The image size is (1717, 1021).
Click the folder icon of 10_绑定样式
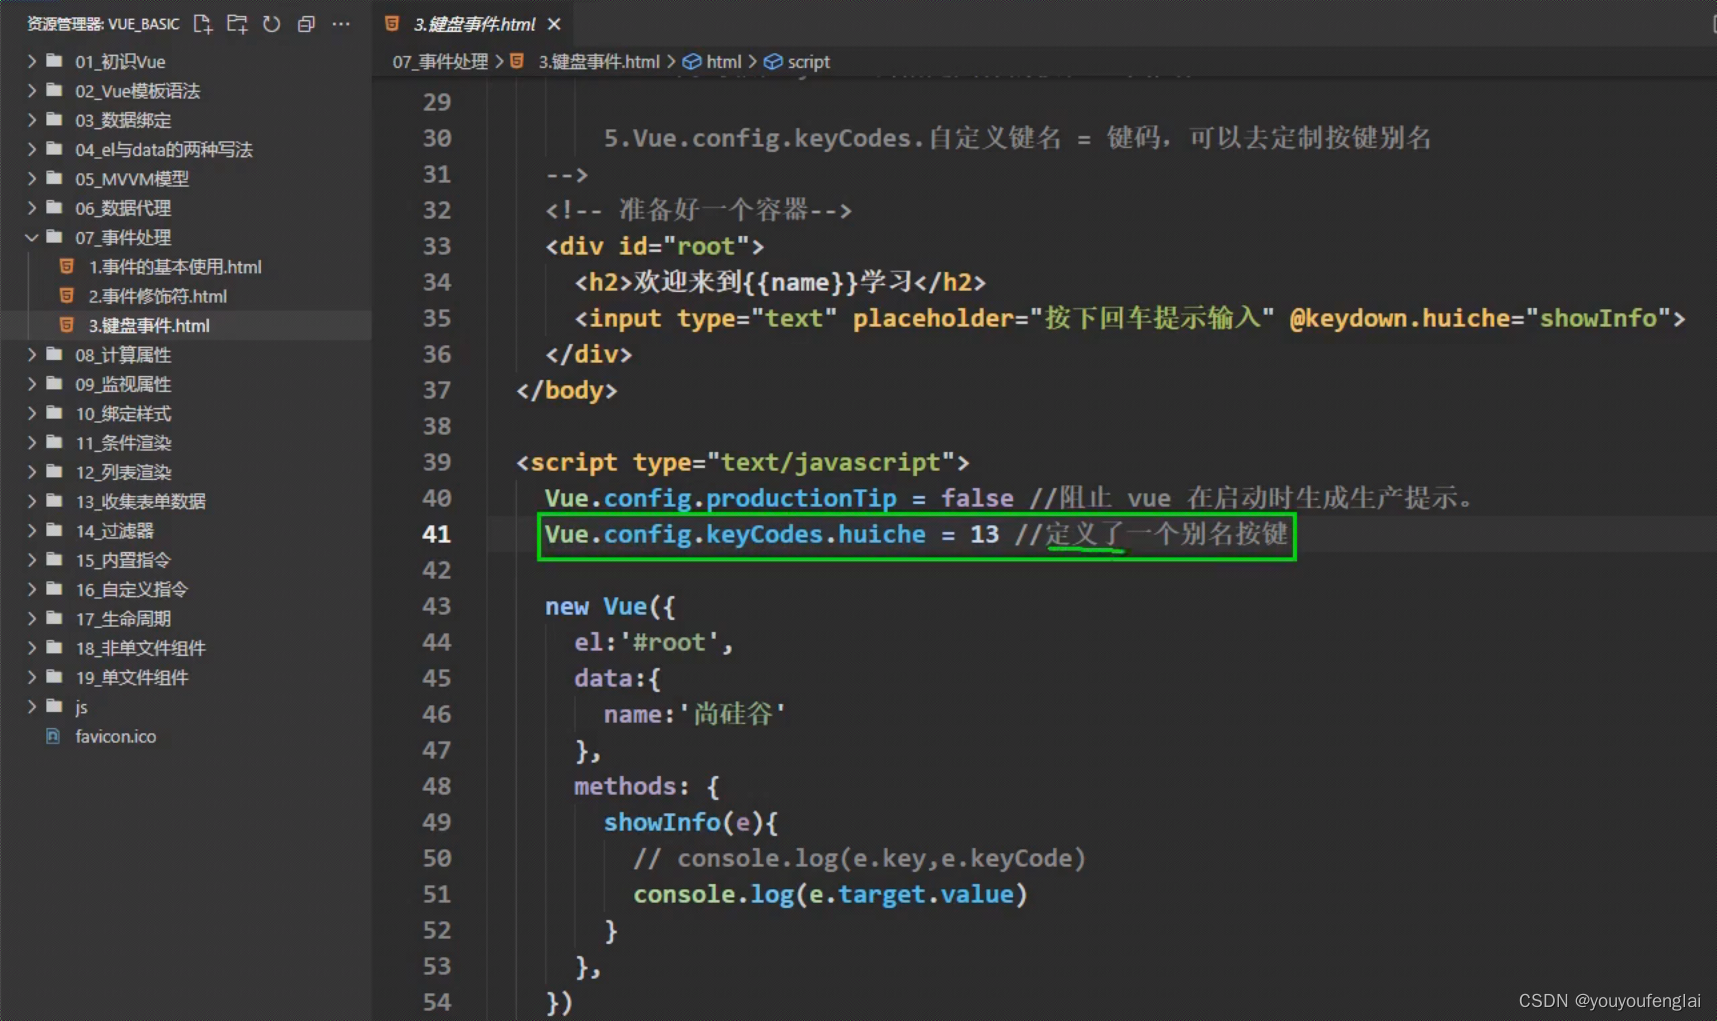pyautogui.click(x=55, y=413)
